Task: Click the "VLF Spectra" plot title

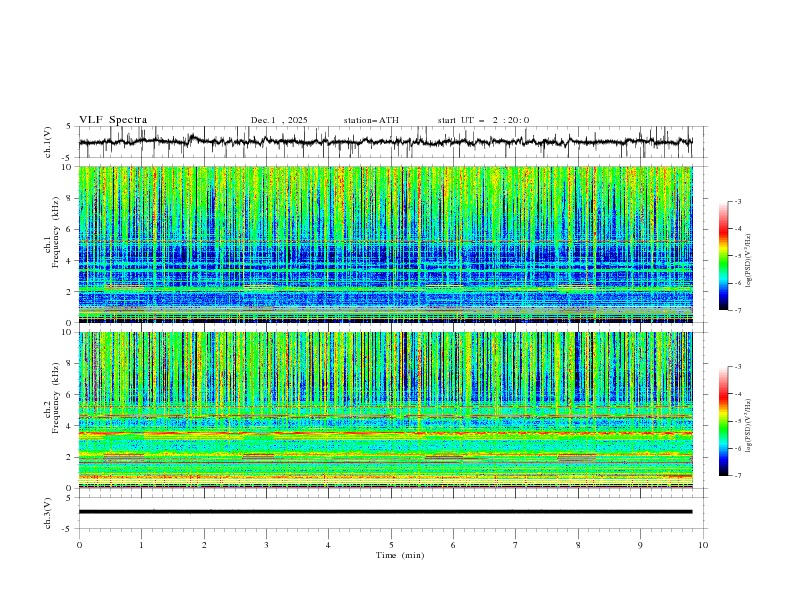Action: pyautogui.click(x=113, y=120)
